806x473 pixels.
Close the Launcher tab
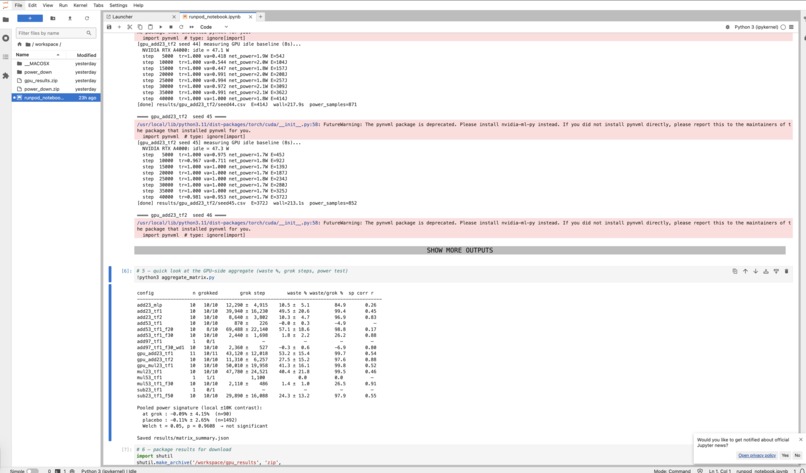tap(174, 16)
